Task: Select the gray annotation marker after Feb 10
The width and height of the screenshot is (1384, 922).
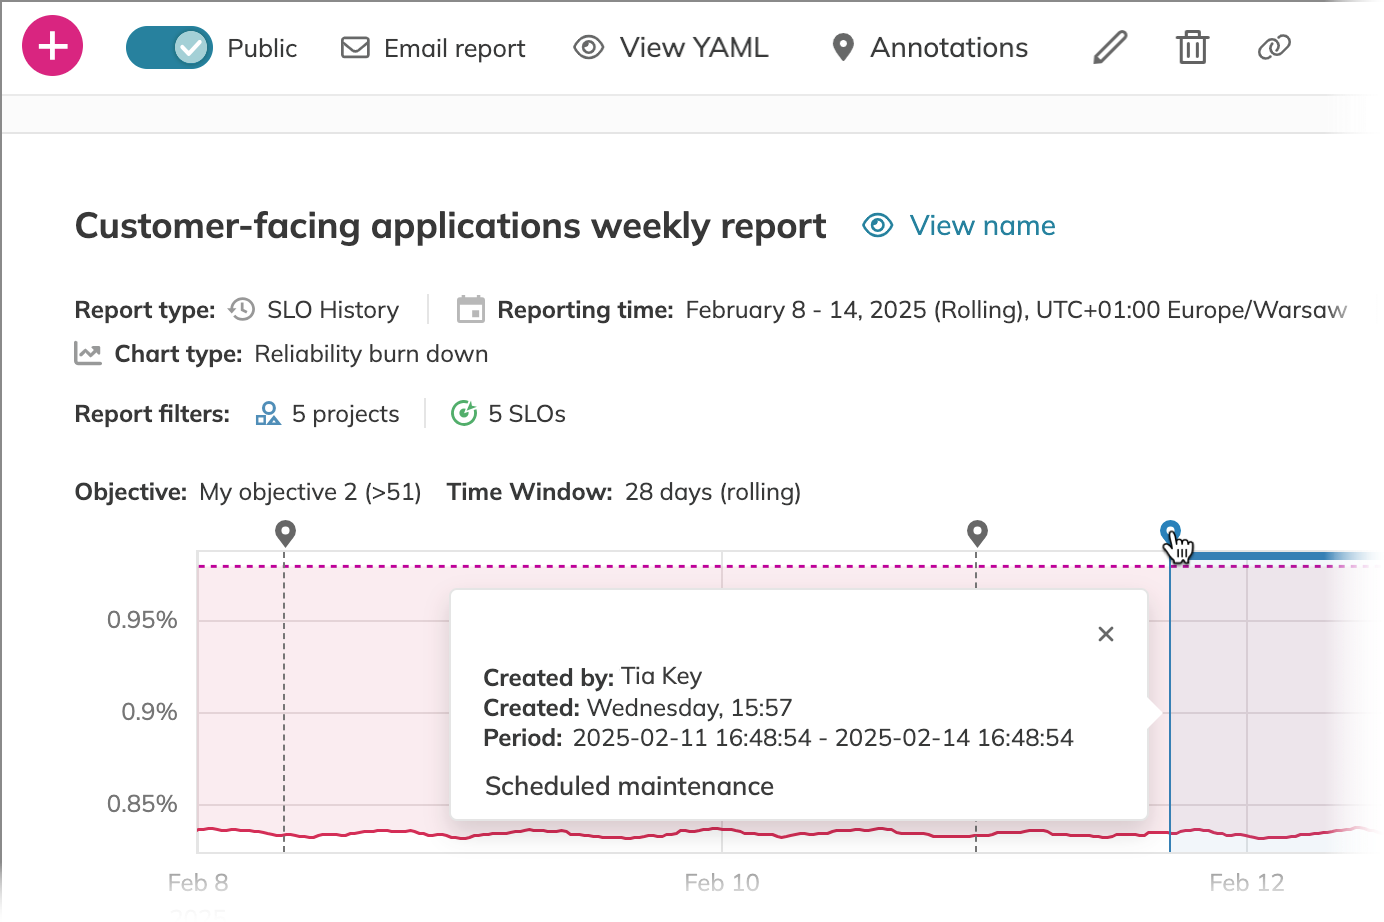Action: tap(977, 533)
